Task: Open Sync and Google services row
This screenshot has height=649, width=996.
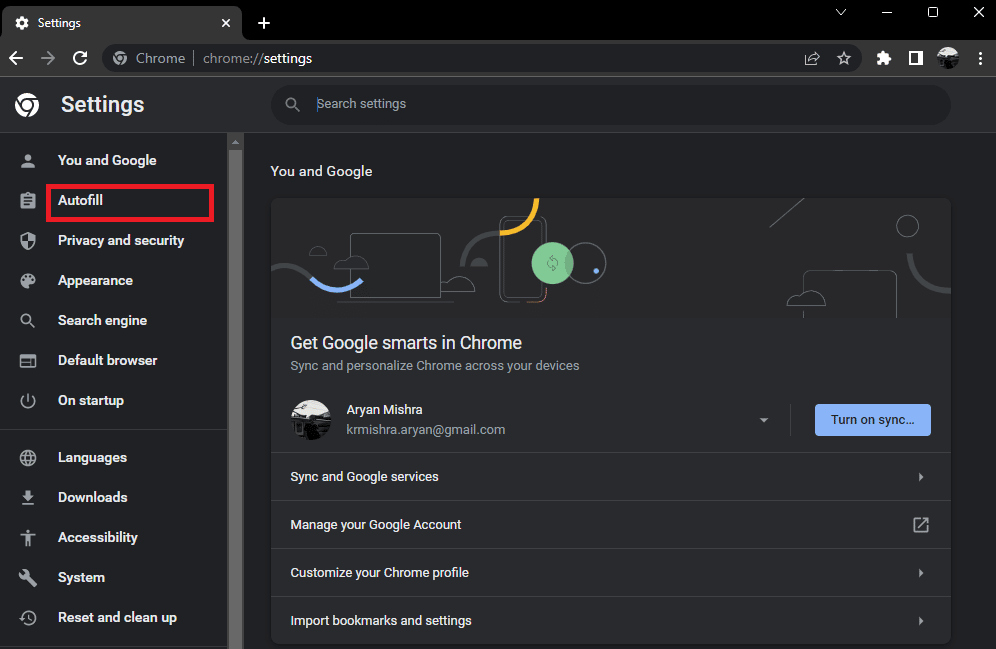Action: (x=610, y=477)
